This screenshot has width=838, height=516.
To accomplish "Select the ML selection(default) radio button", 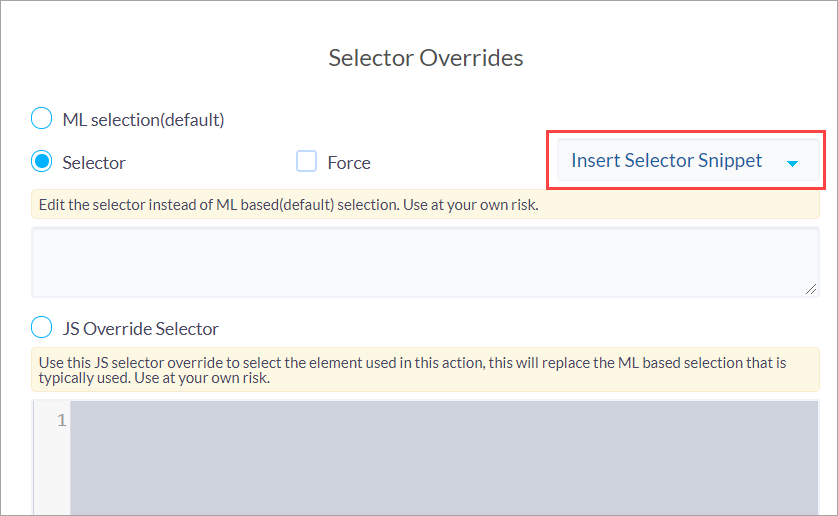I will (41, 118).
